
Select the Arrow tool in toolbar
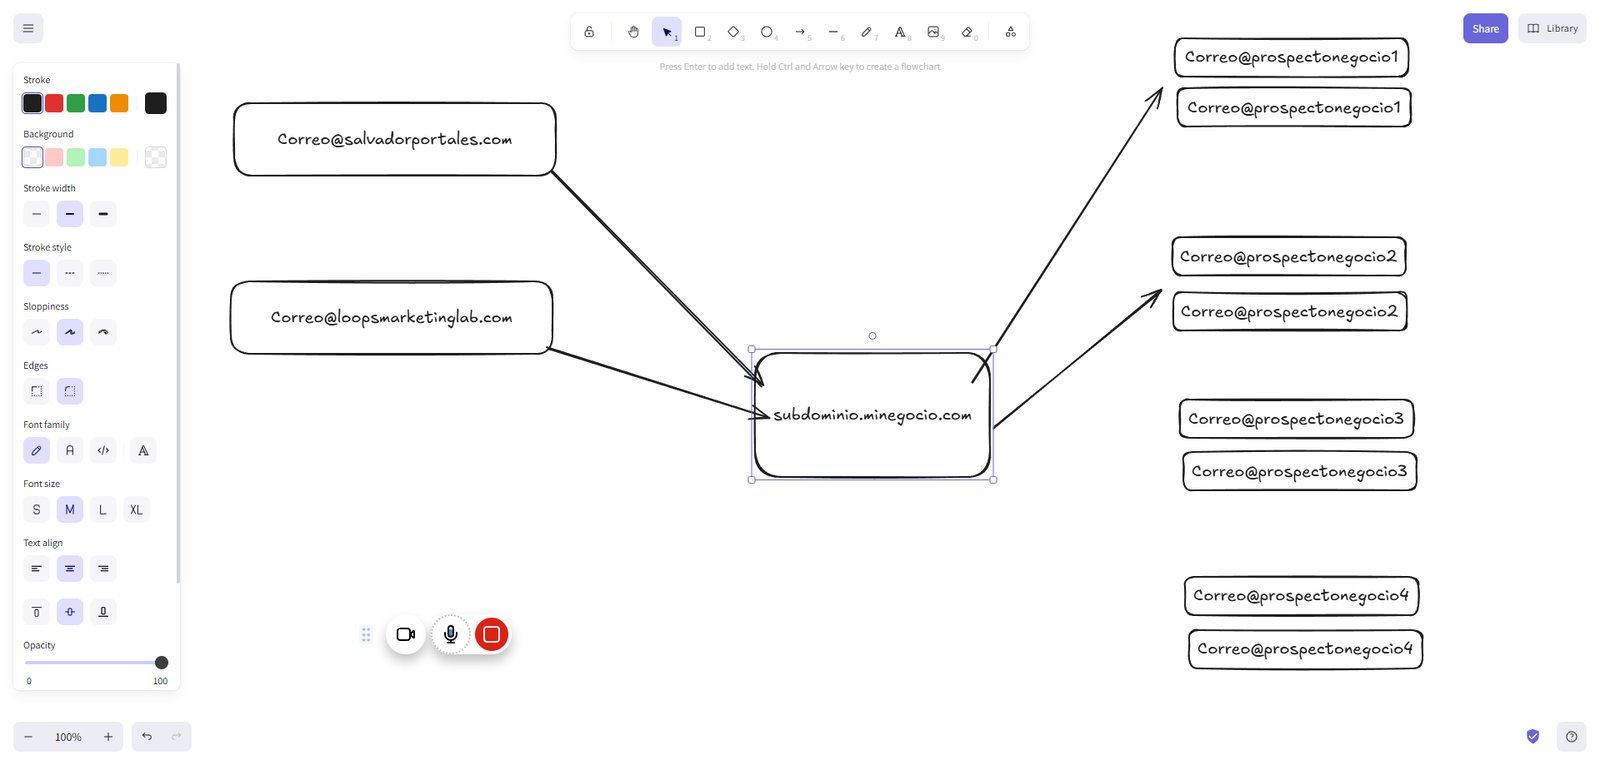(x=800, y=32)
